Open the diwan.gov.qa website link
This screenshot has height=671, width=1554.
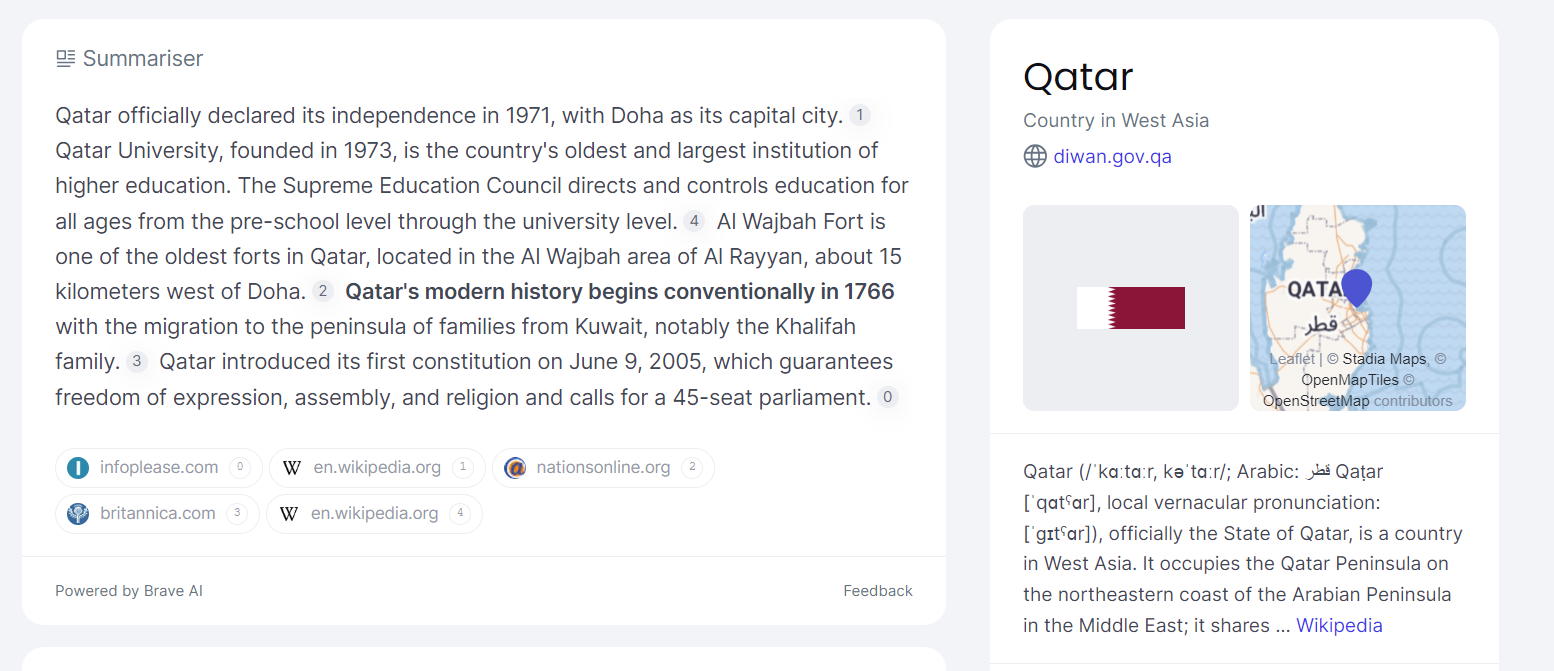pos(1112,156)
